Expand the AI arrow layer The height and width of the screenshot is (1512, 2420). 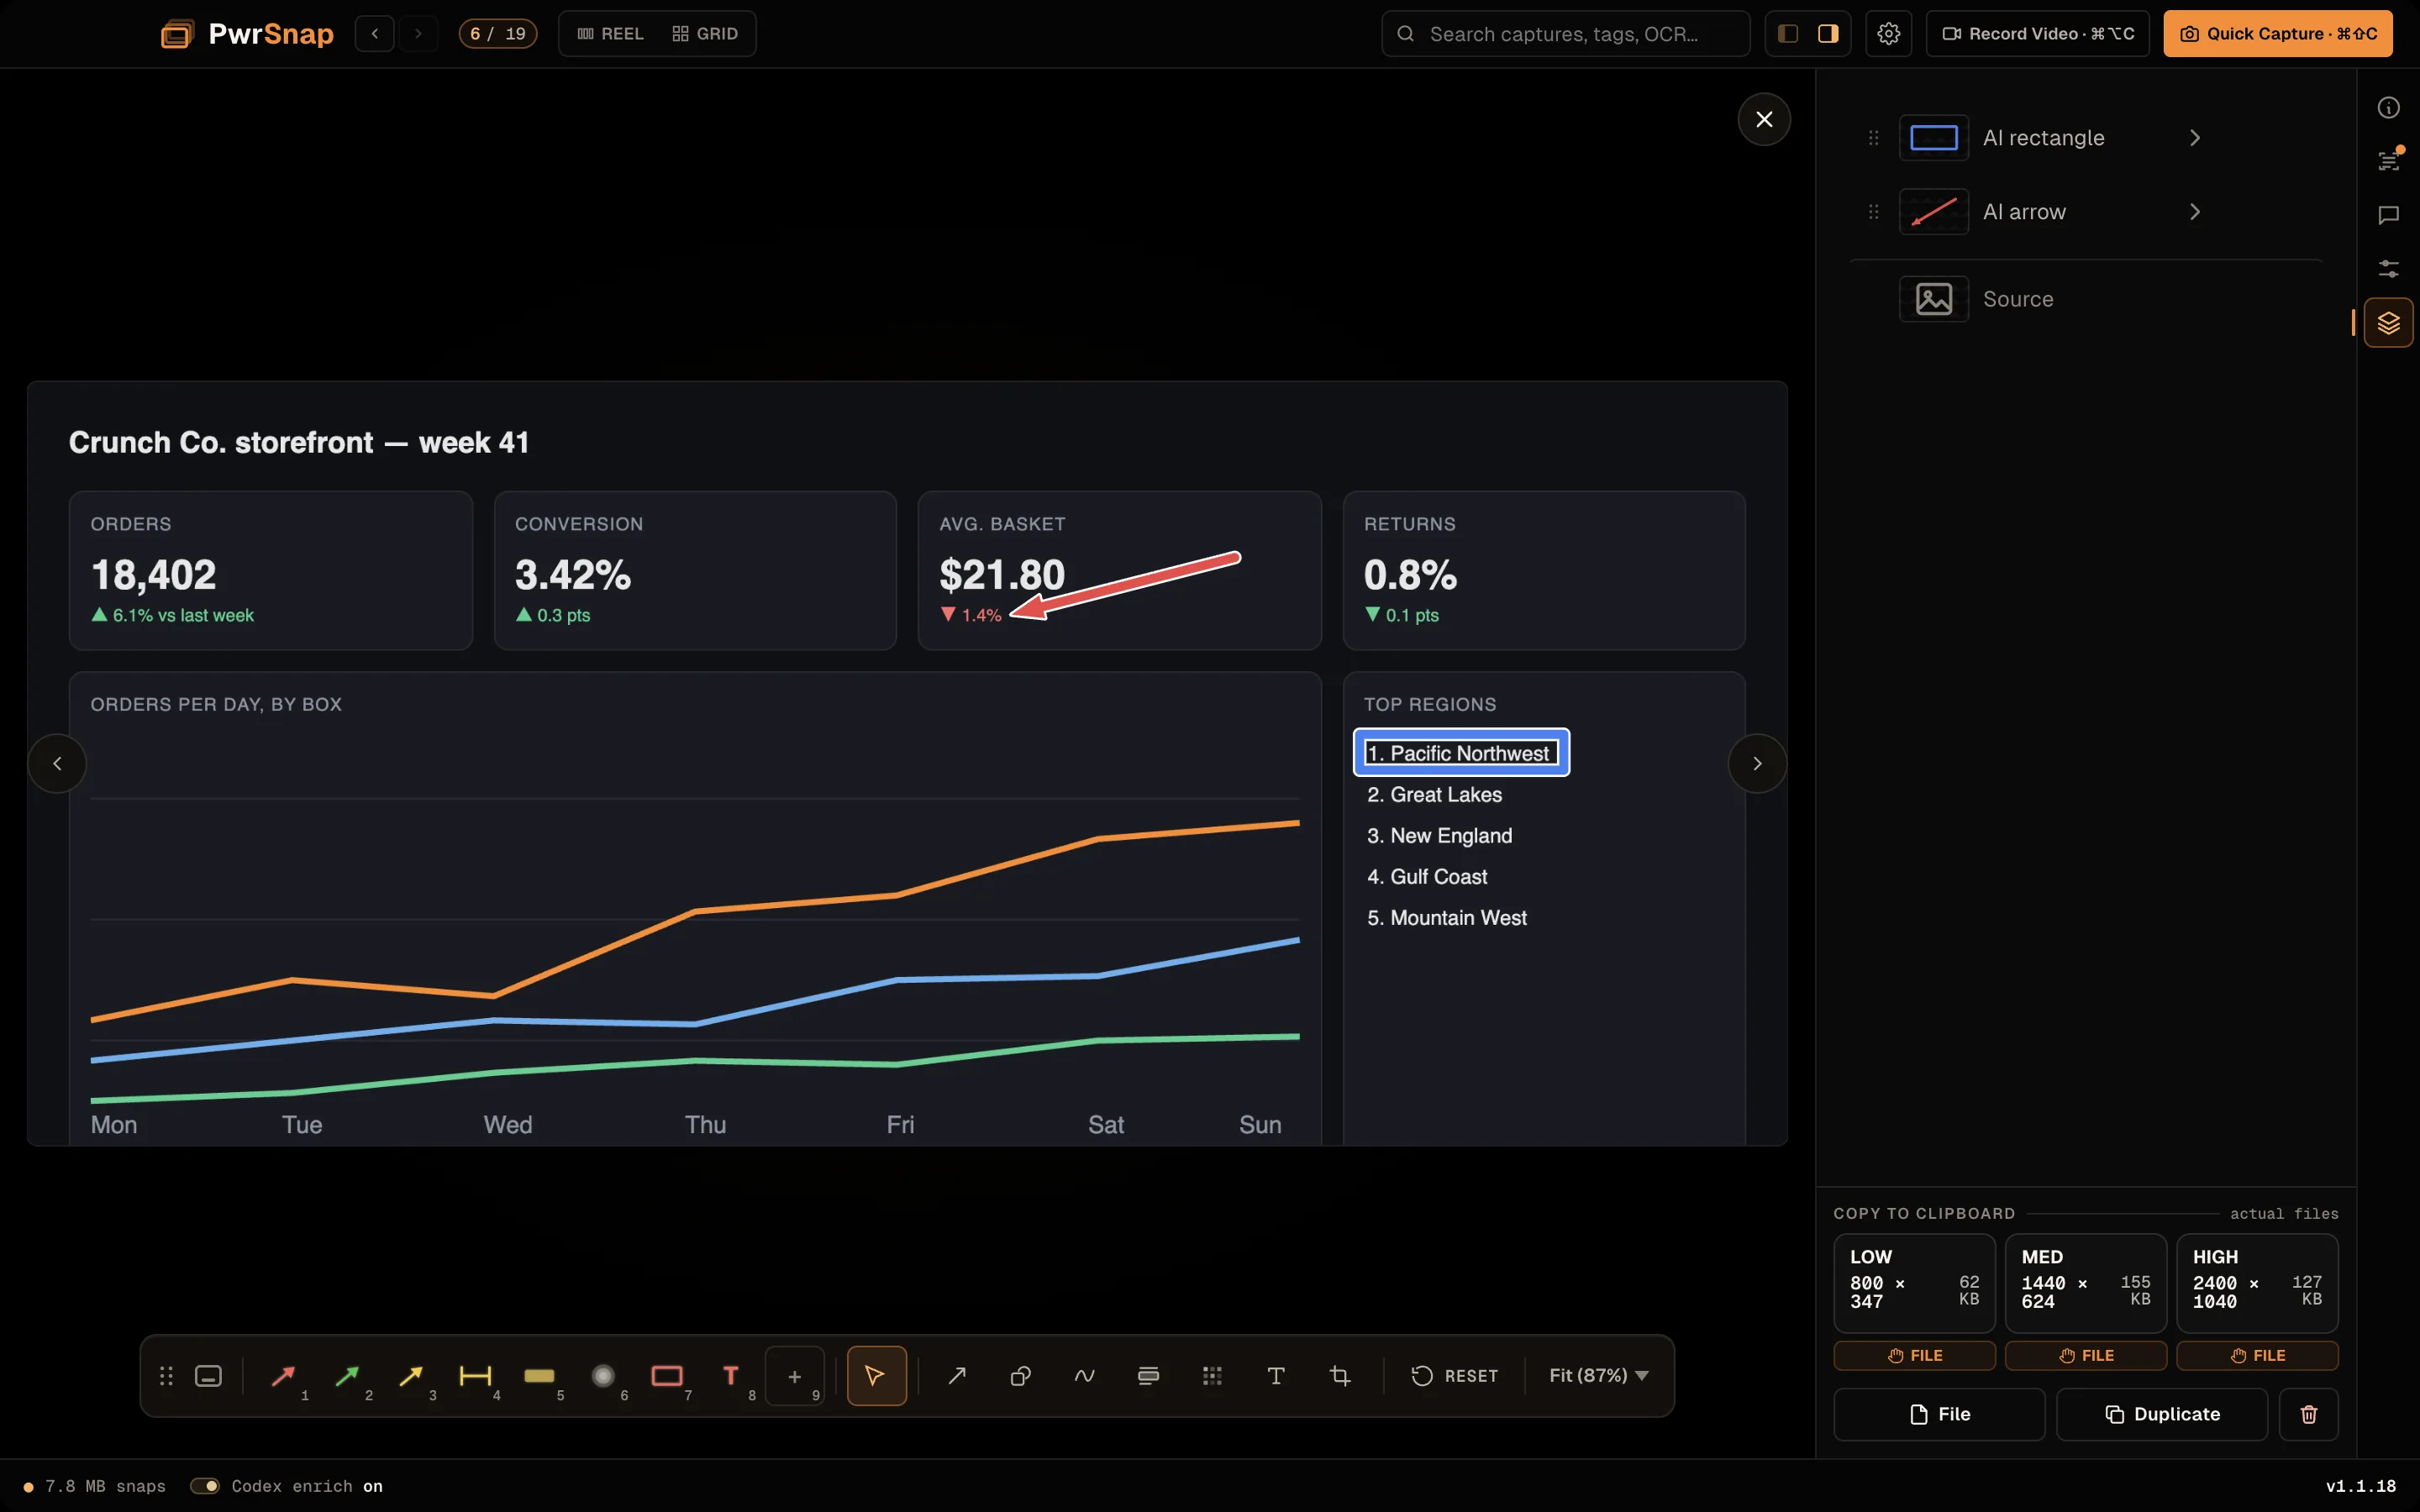click(x=2195, y=212)
